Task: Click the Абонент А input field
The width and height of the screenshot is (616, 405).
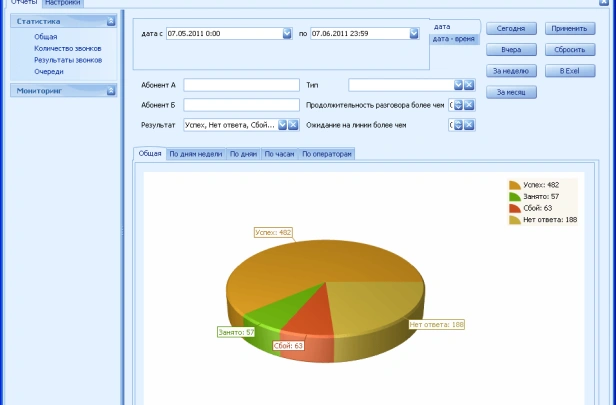Action: tap(241, 85)
